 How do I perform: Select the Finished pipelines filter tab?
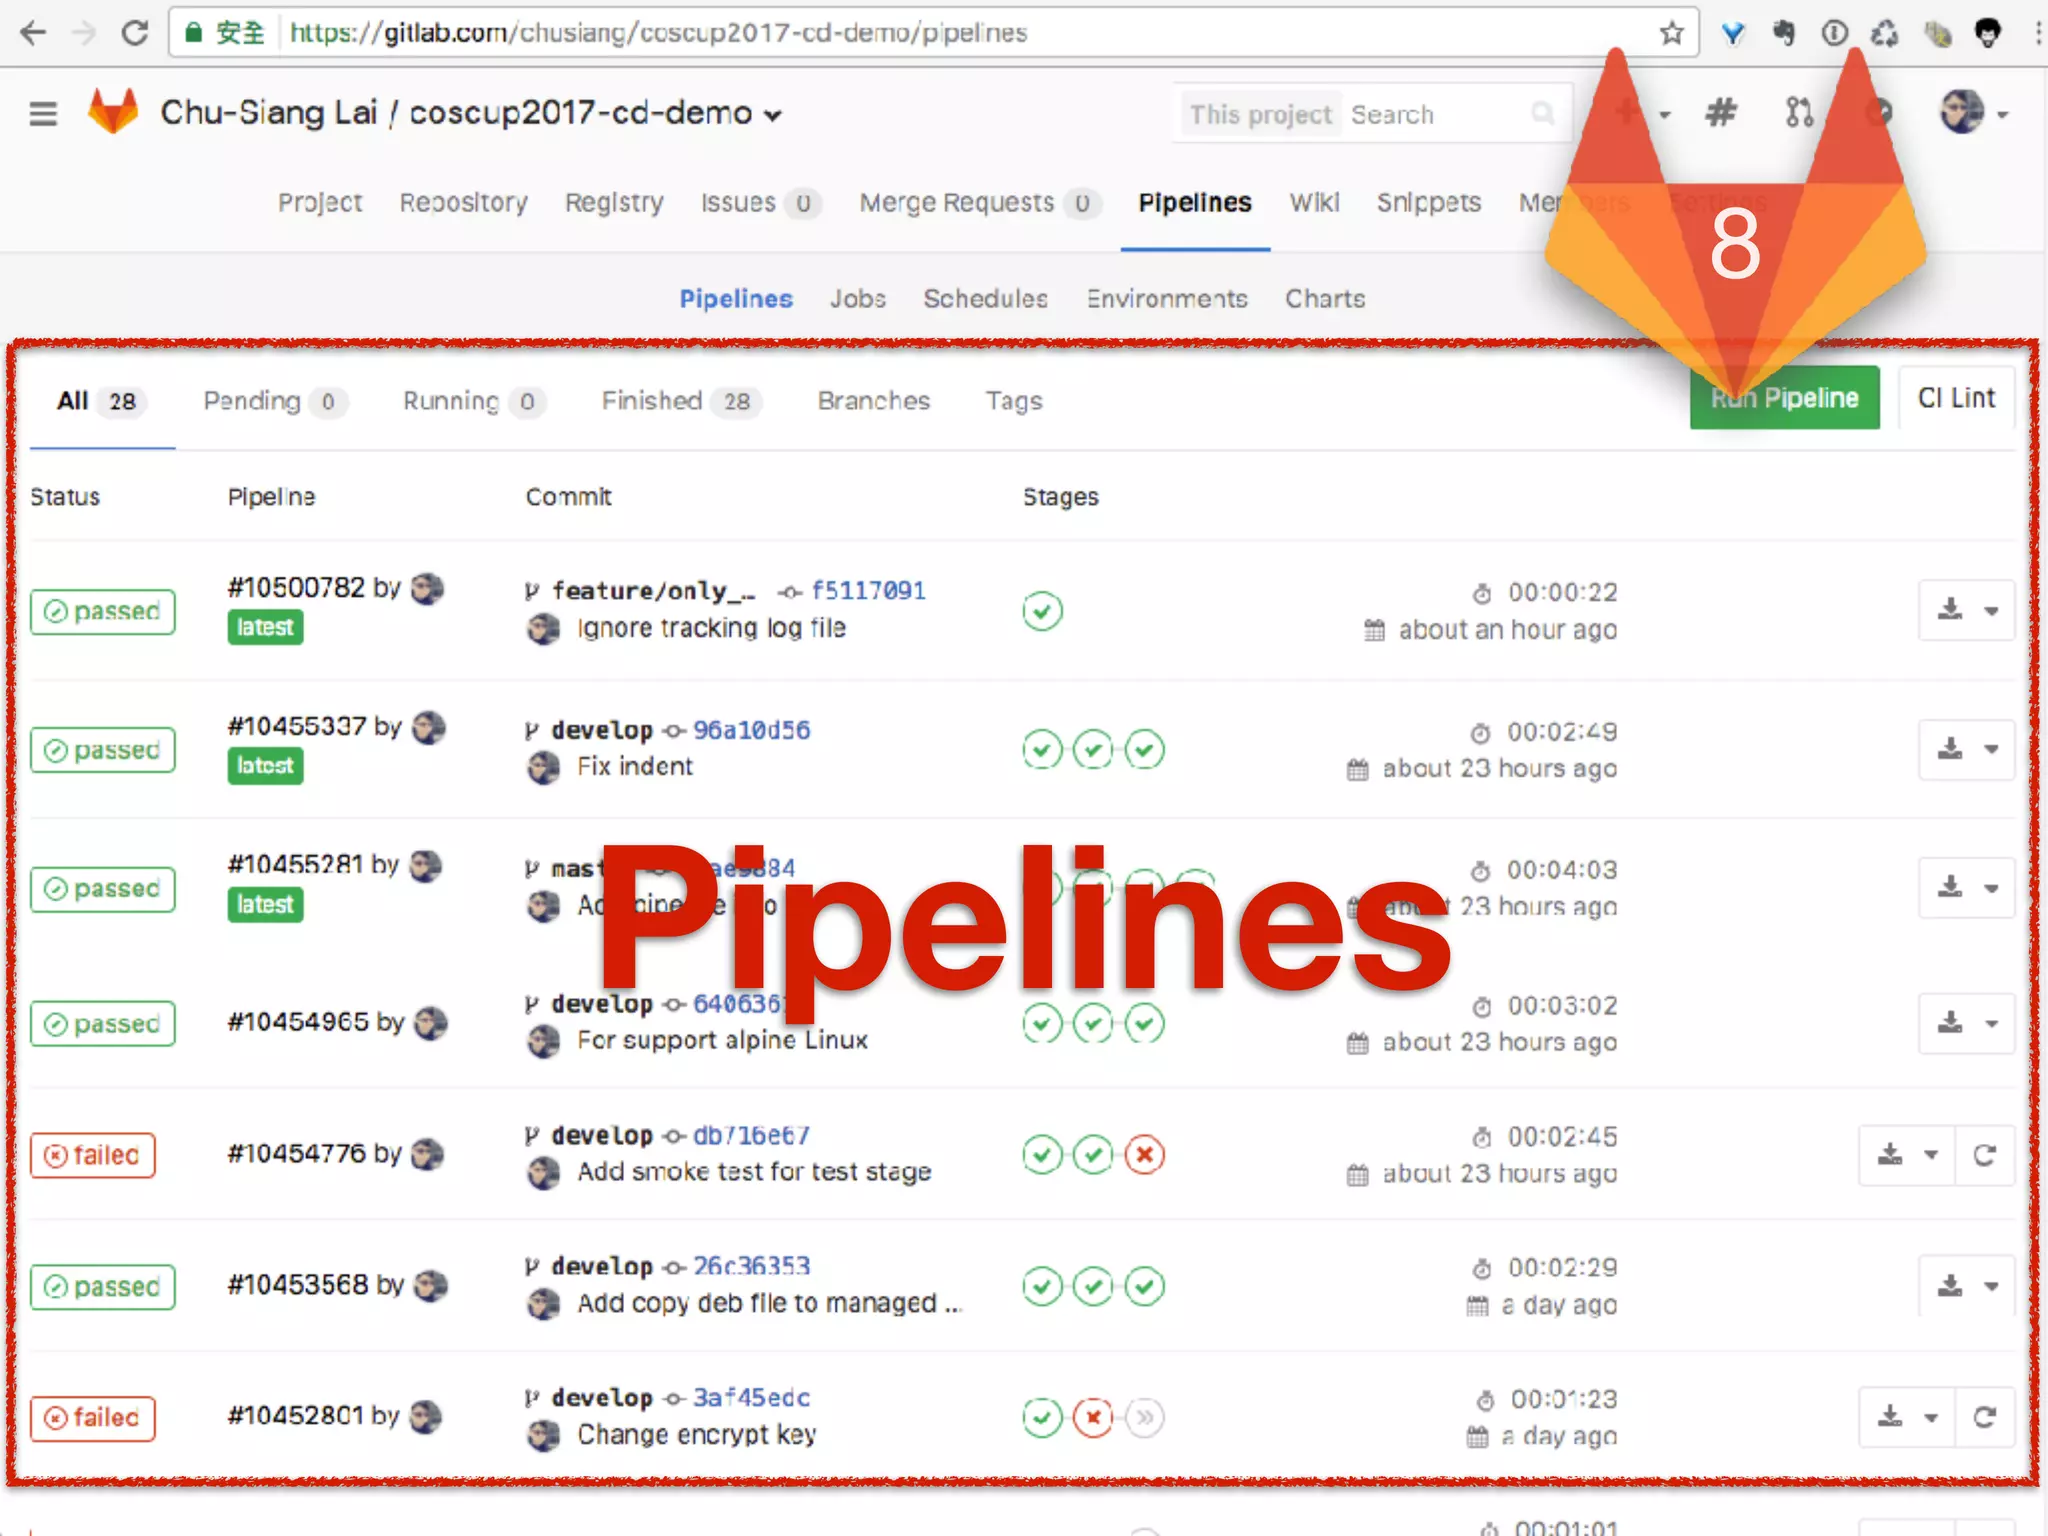pos(681,401)
